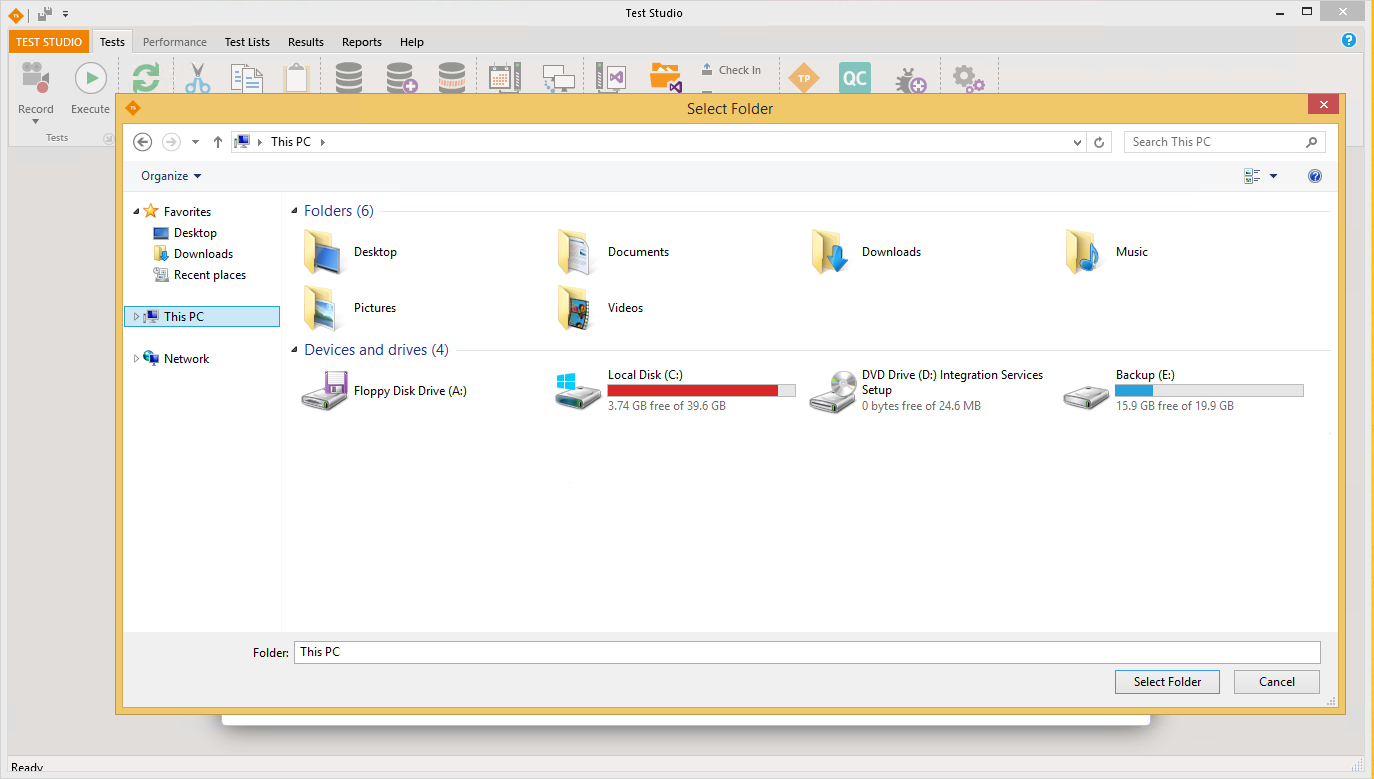Collapse the Devices and drives (4) group
Viewport: 1374px width, 779px height.
point(294,350)
